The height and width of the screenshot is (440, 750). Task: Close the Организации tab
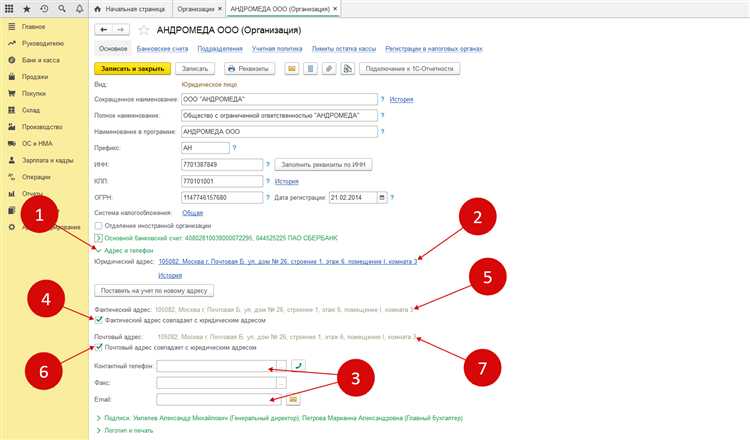220,9
